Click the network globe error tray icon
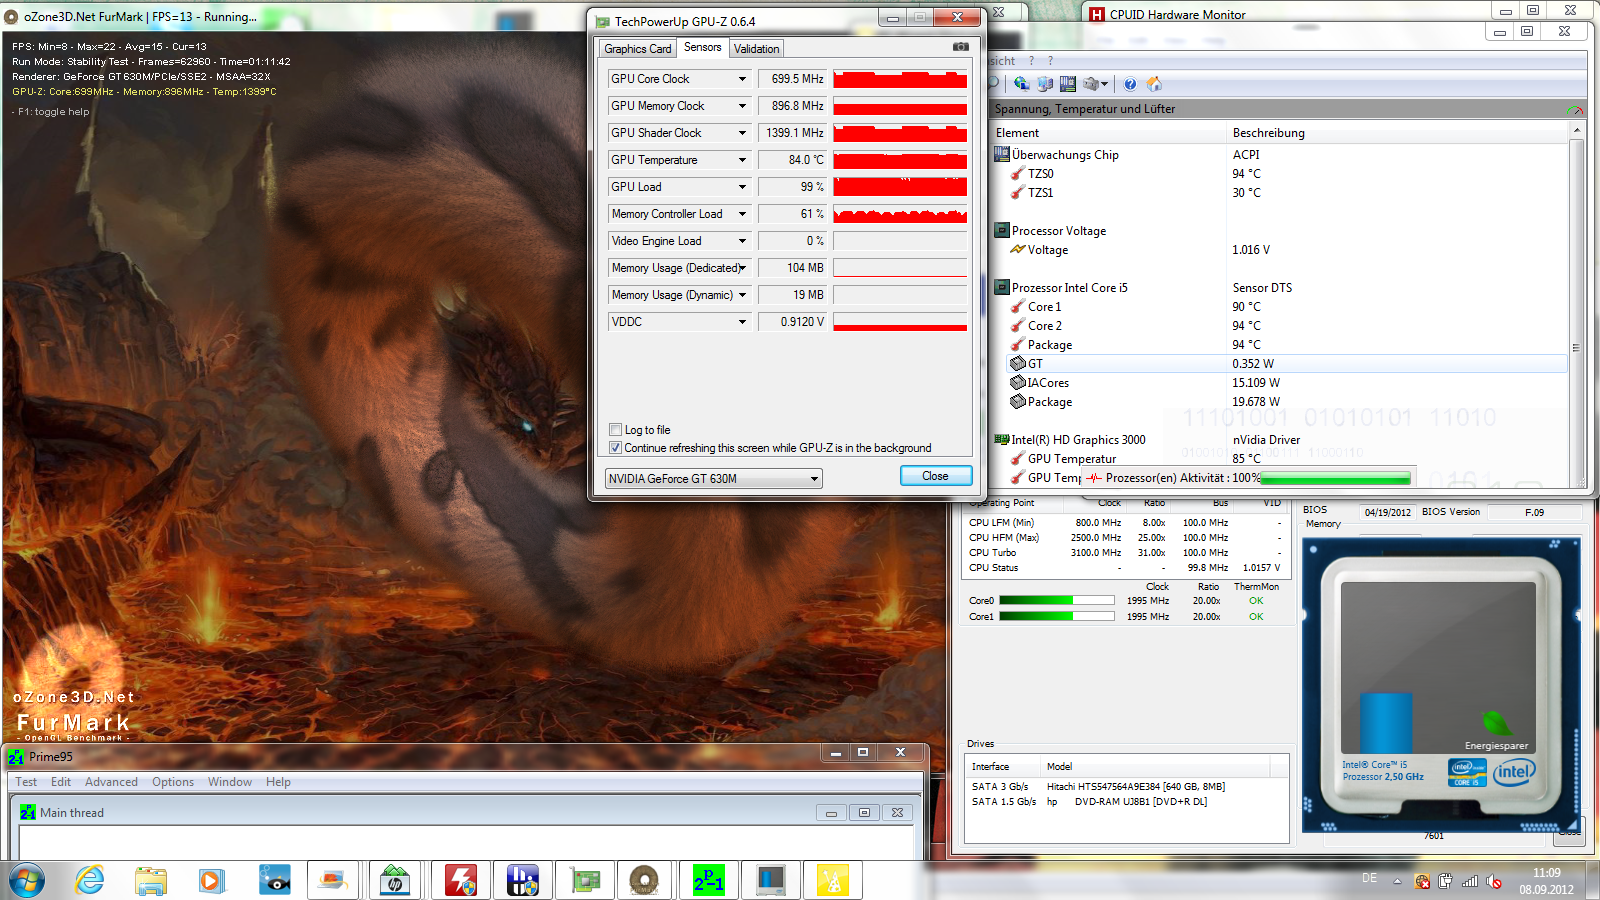The image size is (1600, 900). coord(1422,881)
